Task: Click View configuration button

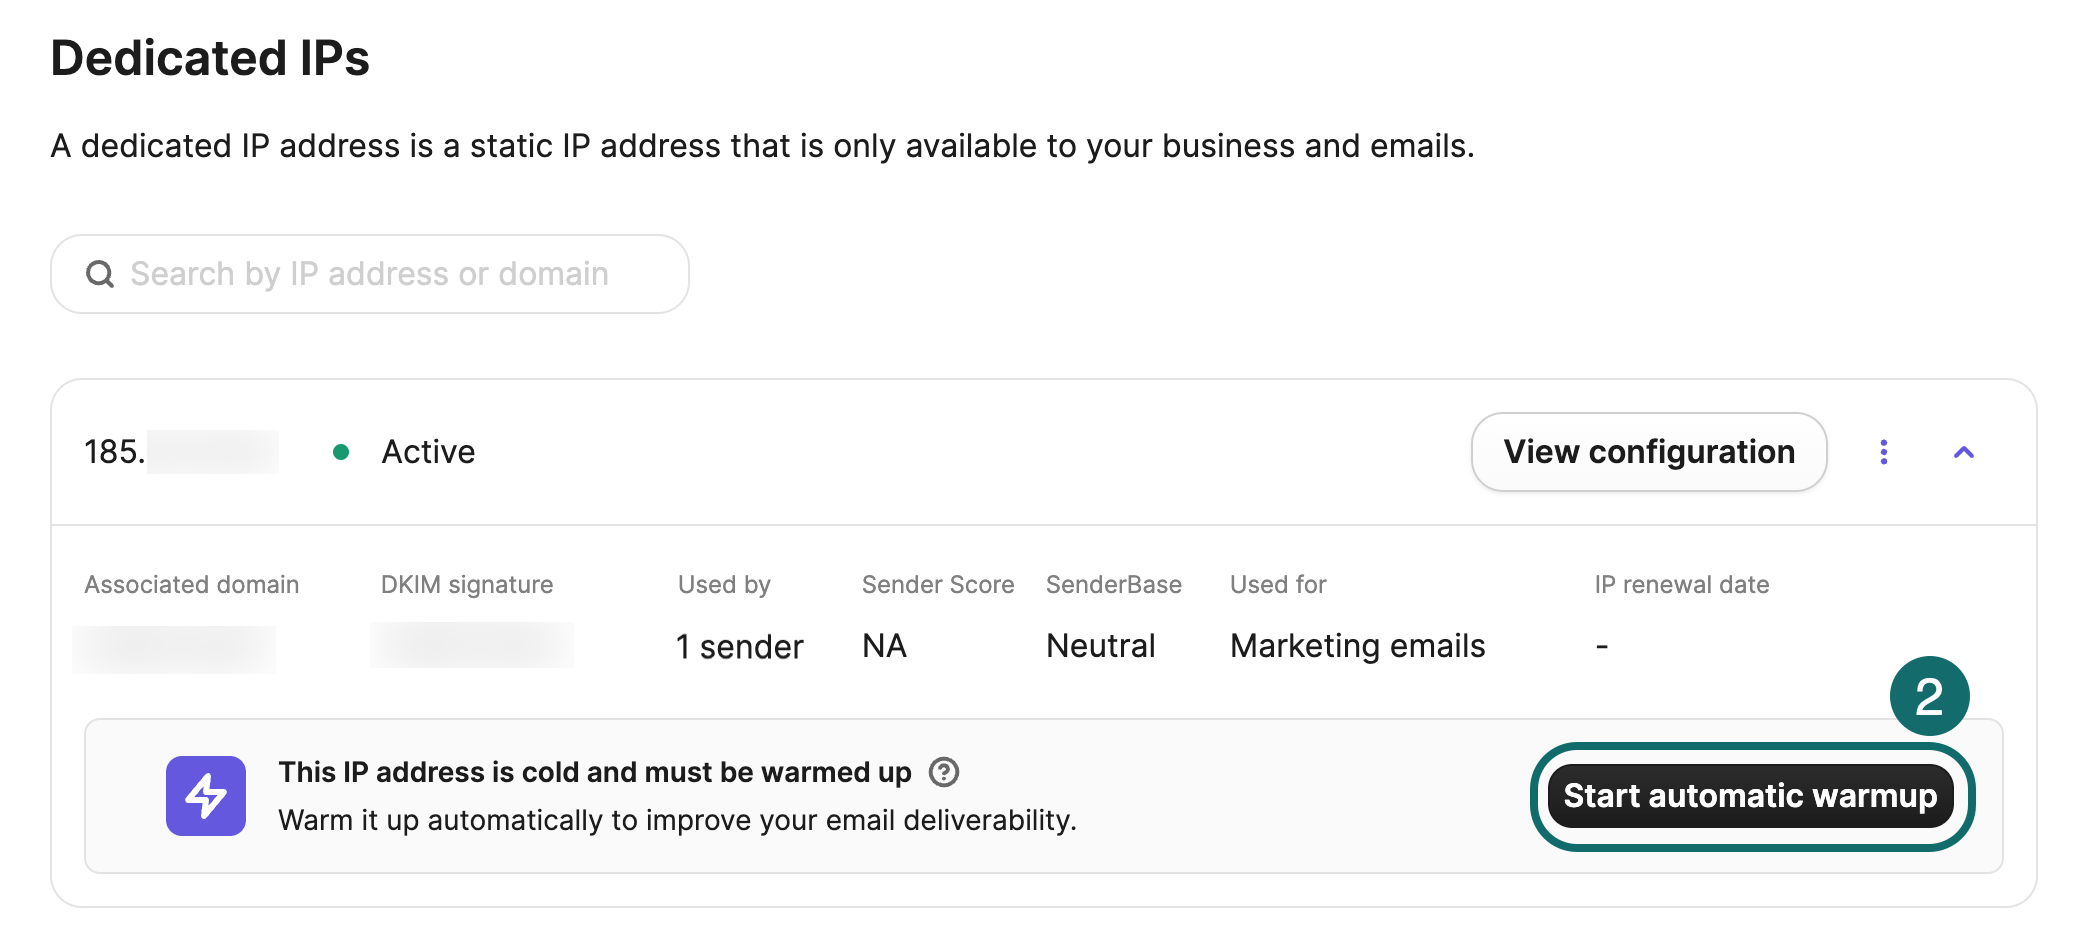Action: click(x=1649, y=452)
